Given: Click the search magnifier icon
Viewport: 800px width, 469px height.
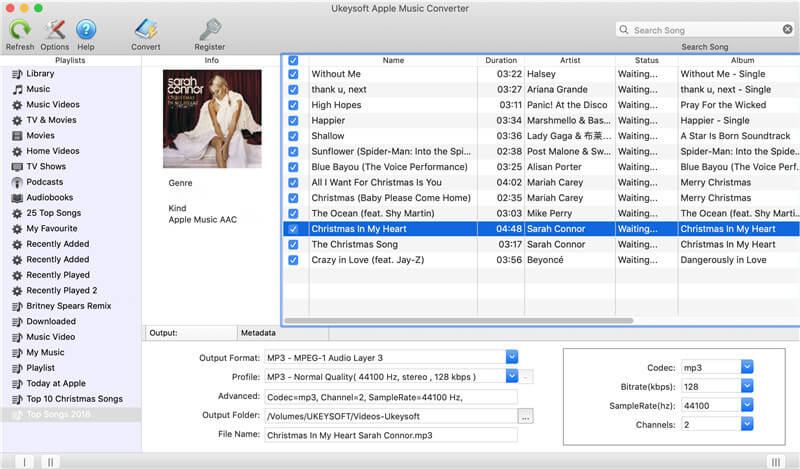Looking at the screenshot, I should coord(624,30).
